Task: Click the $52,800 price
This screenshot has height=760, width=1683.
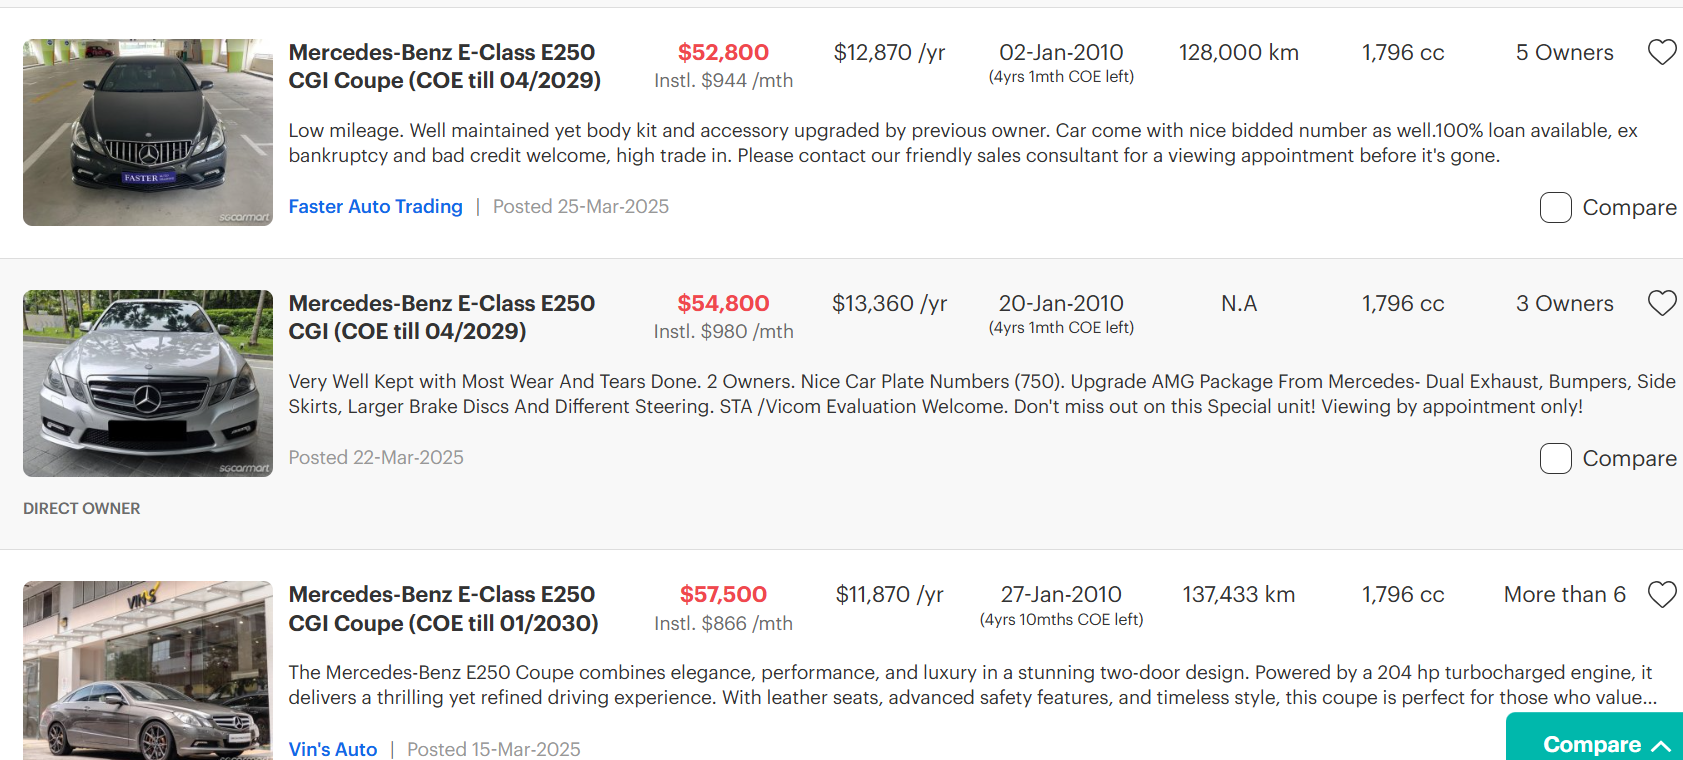Action: click(x=723, y=52)
